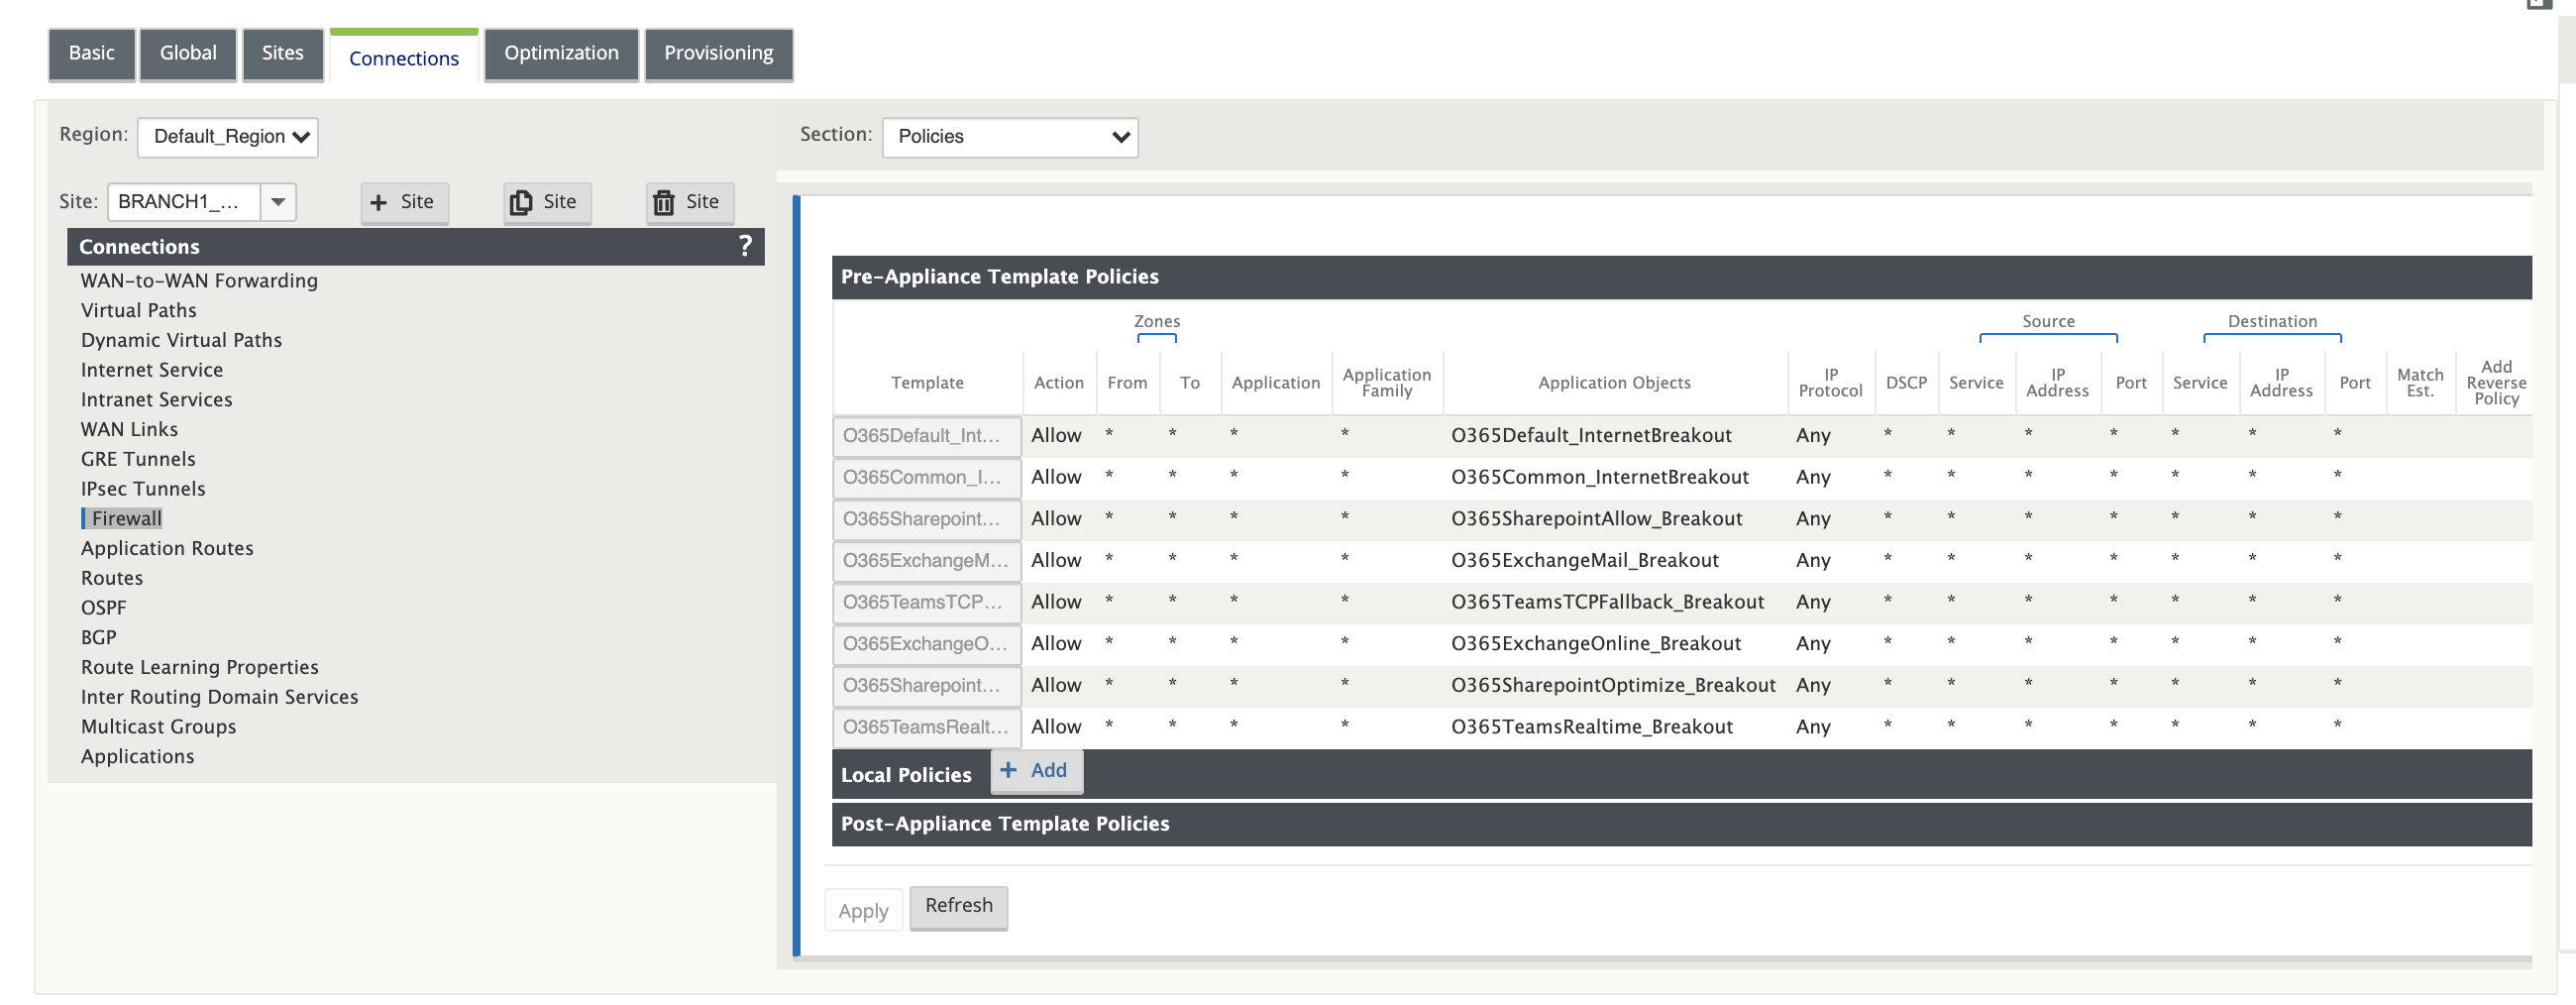Viewport: 2576px width, 1005px height.
Task: Switch to the Global tab
Action: coord(188,54)
